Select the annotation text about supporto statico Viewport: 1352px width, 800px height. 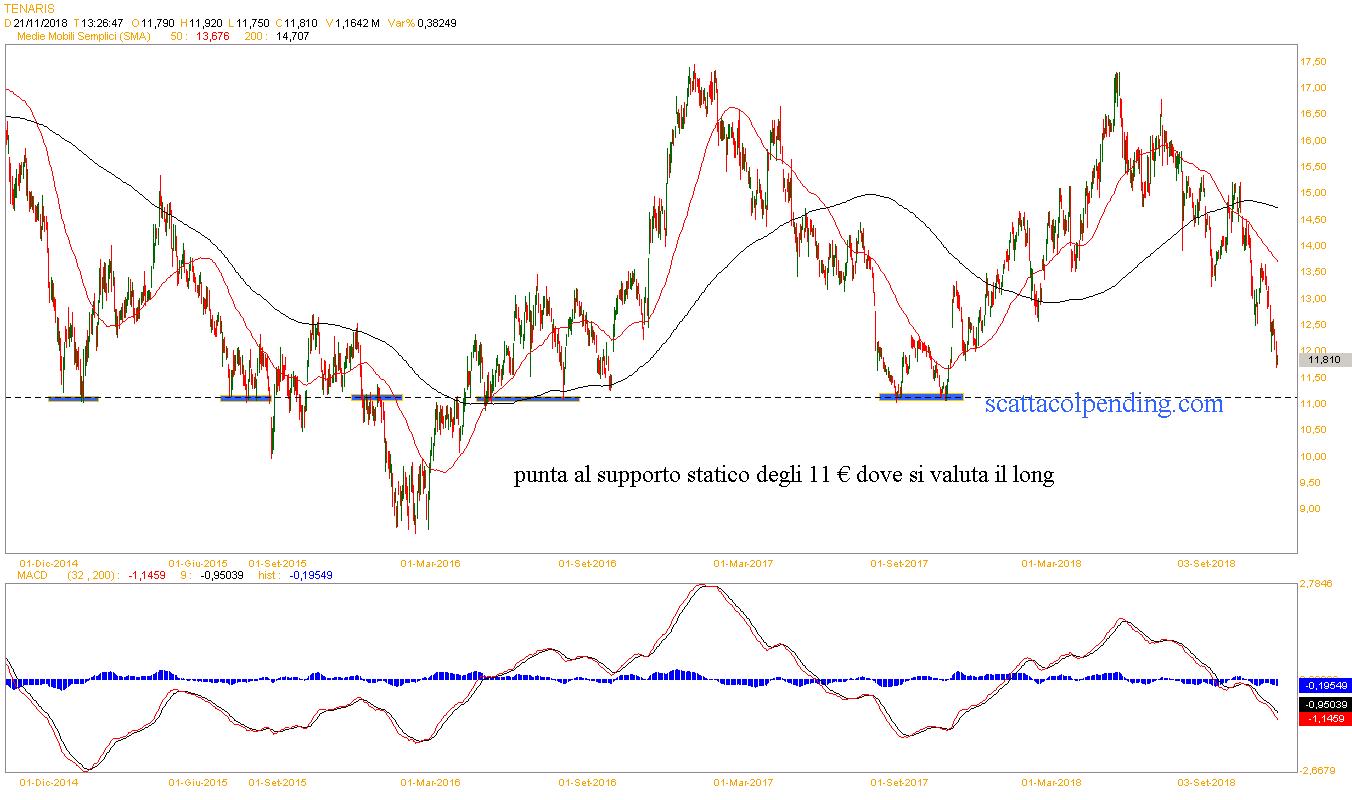pos(783,476)
